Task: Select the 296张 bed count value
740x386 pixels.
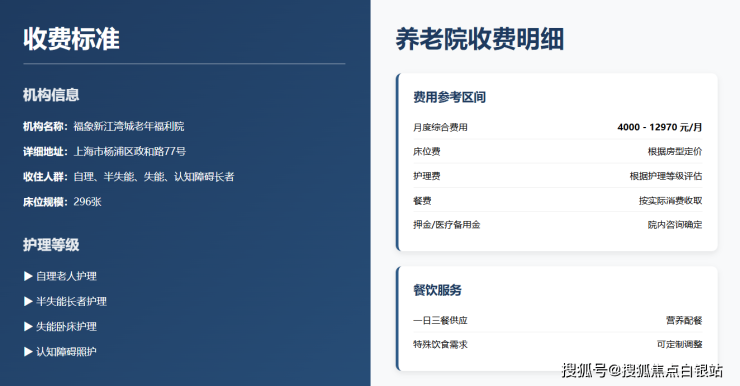Action: 87,202
